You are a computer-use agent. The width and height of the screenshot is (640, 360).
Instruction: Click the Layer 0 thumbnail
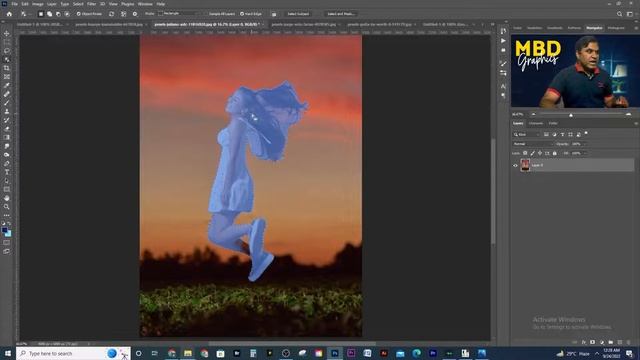click(525, 165)
